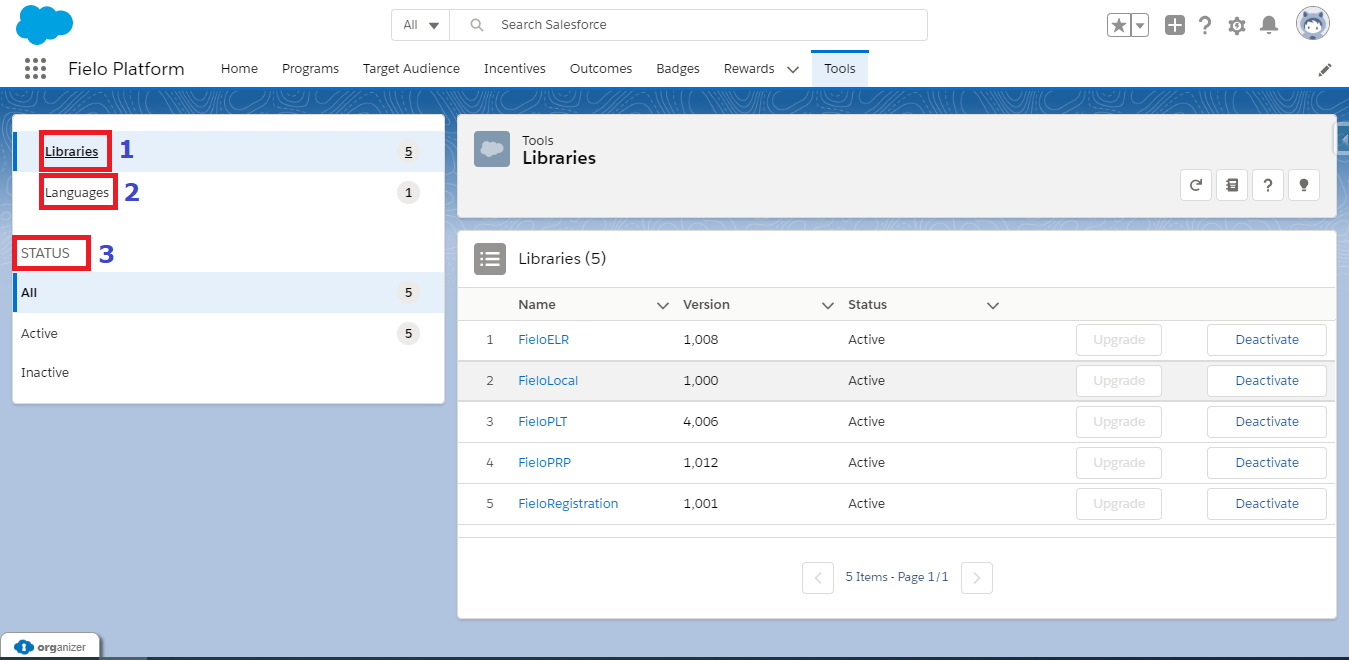Deactivate the FieloLocal library
Image resolution: width=1349 pixels, height=660 pixels.
pyautogui.click(x=1267, y=381)
